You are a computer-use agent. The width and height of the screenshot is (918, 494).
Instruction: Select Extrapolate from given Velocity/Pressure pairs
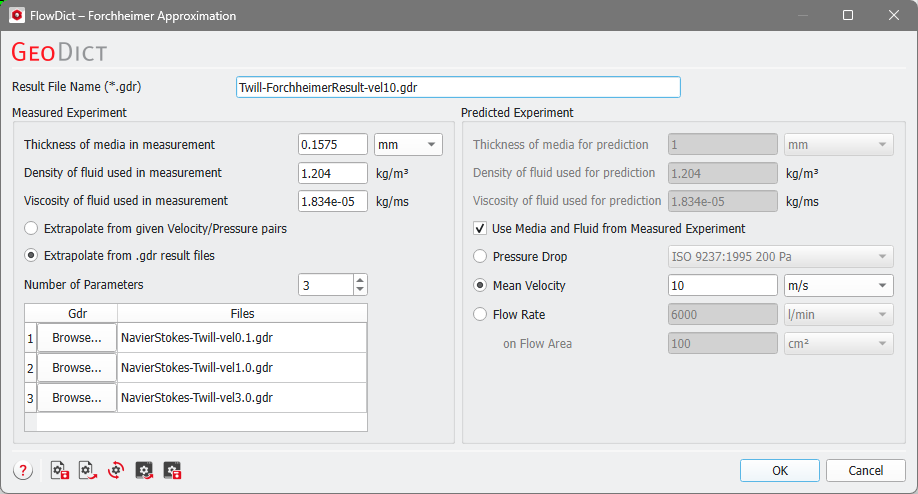tap(156, 228)
